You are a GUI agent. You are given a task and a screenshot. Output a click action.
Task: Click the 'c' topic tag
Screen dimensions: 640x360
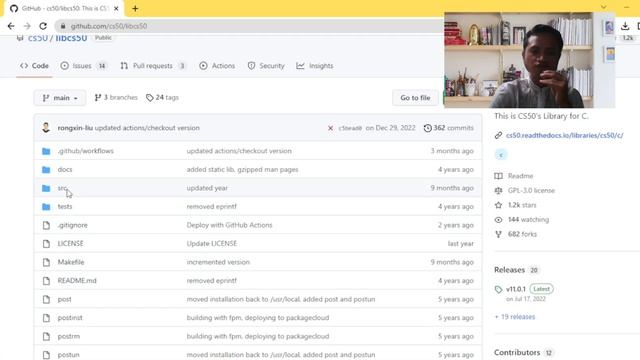pyautogui.click(x=501, y=155)
